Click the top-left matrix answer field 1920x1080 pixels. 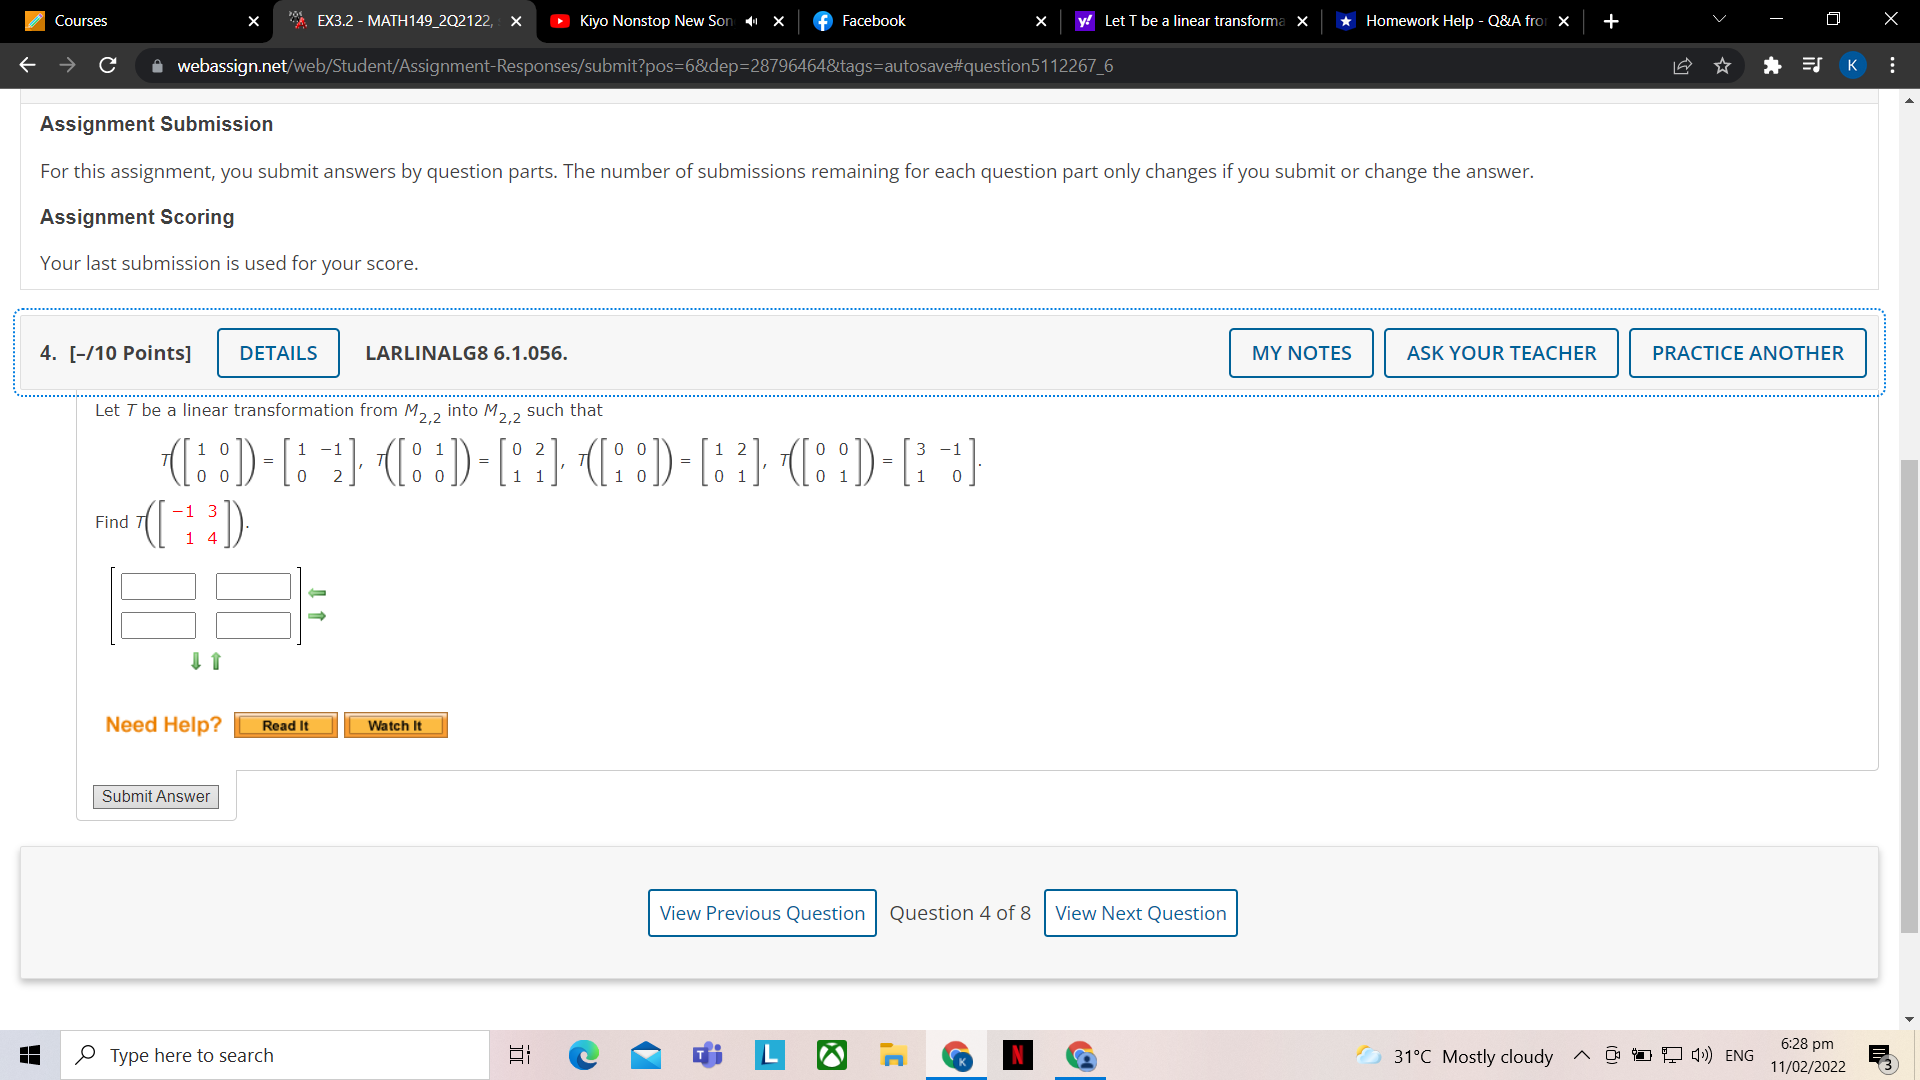158,586
